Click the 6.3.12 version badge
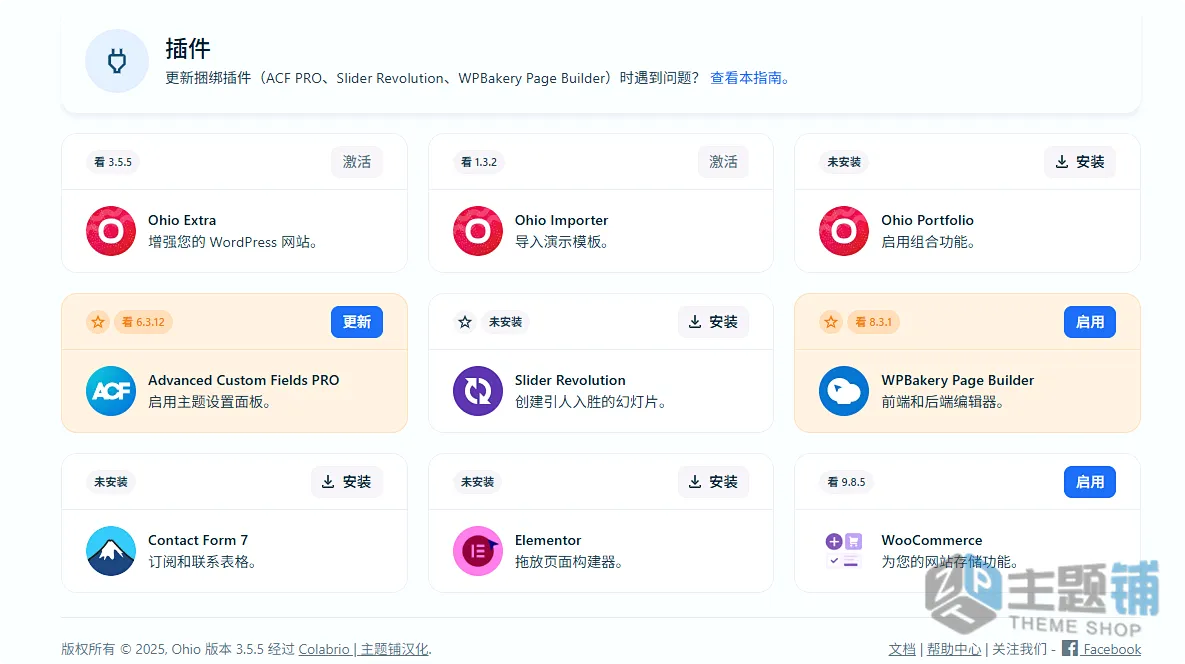Screen dimensions: 1185x664 [x=144, y=322]
